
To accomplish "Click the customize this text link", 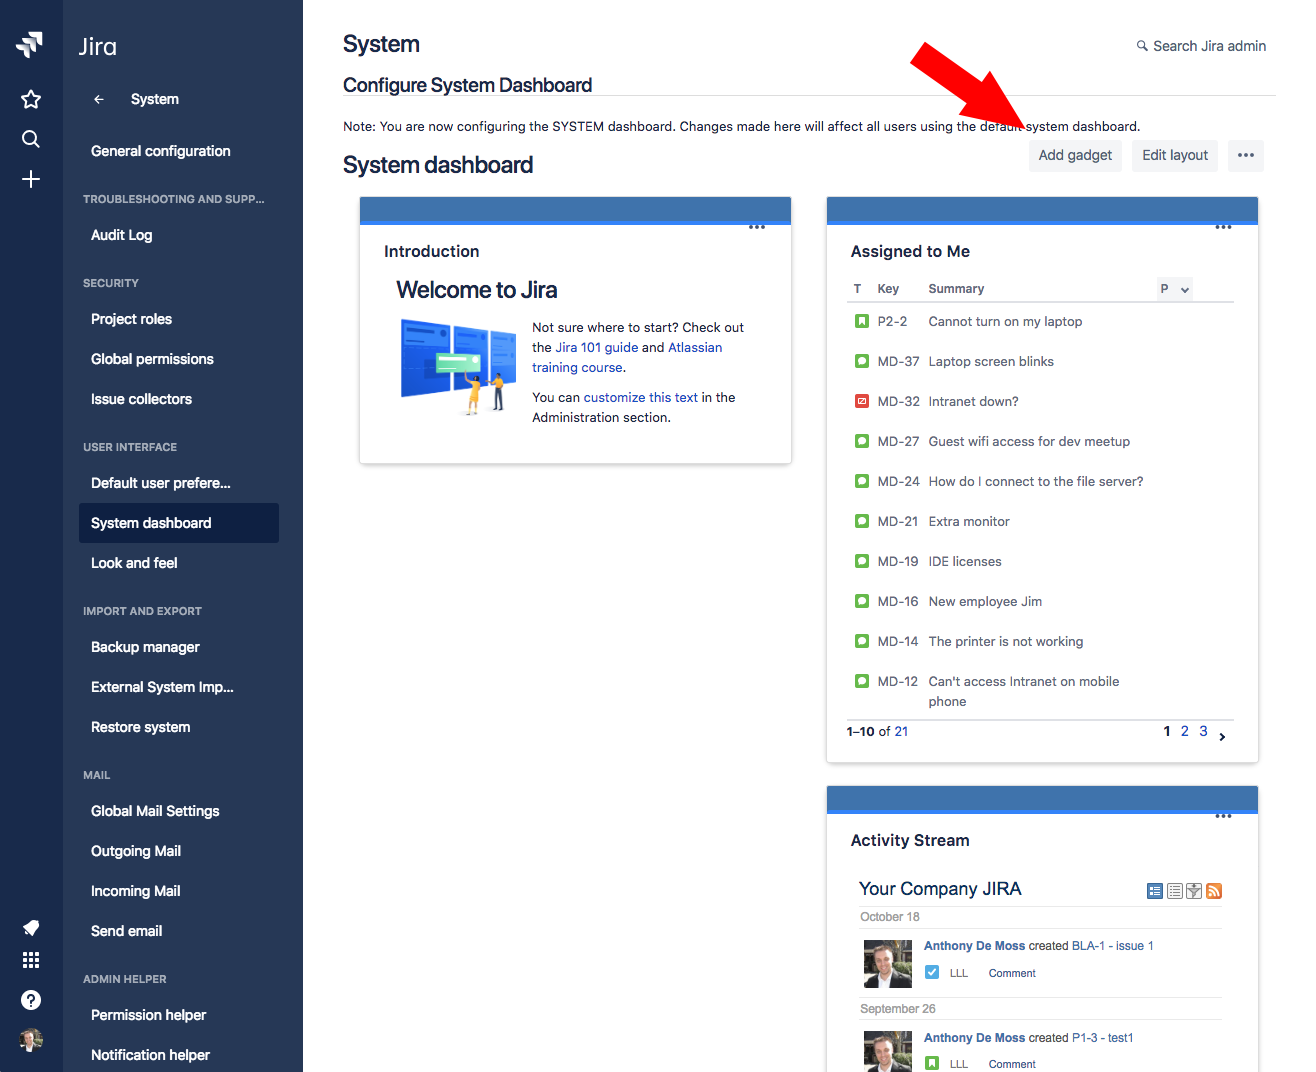I will coord(641,397).
